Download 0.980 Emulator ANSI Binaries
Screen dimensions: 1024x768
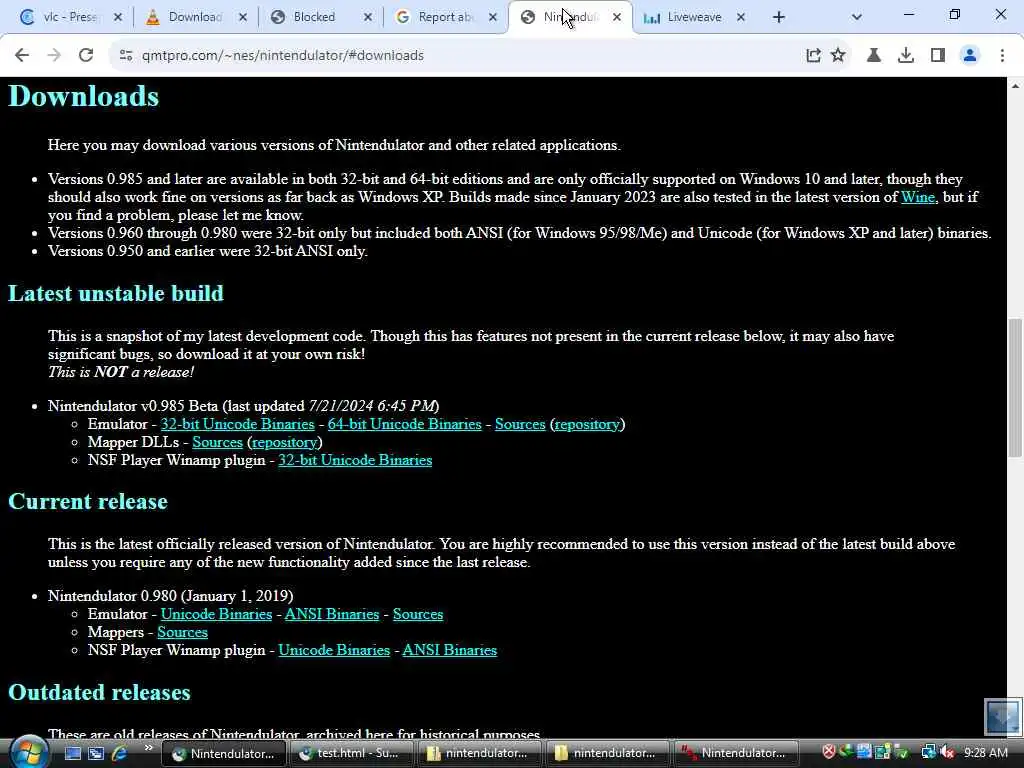click(332, 615)
